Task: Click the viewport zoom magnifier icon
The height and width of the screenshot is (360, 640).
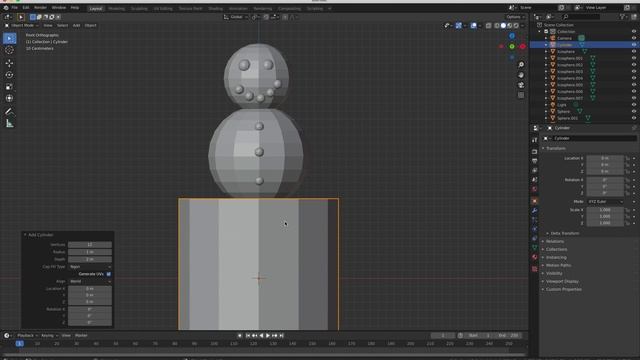Action: click(521, 65)
